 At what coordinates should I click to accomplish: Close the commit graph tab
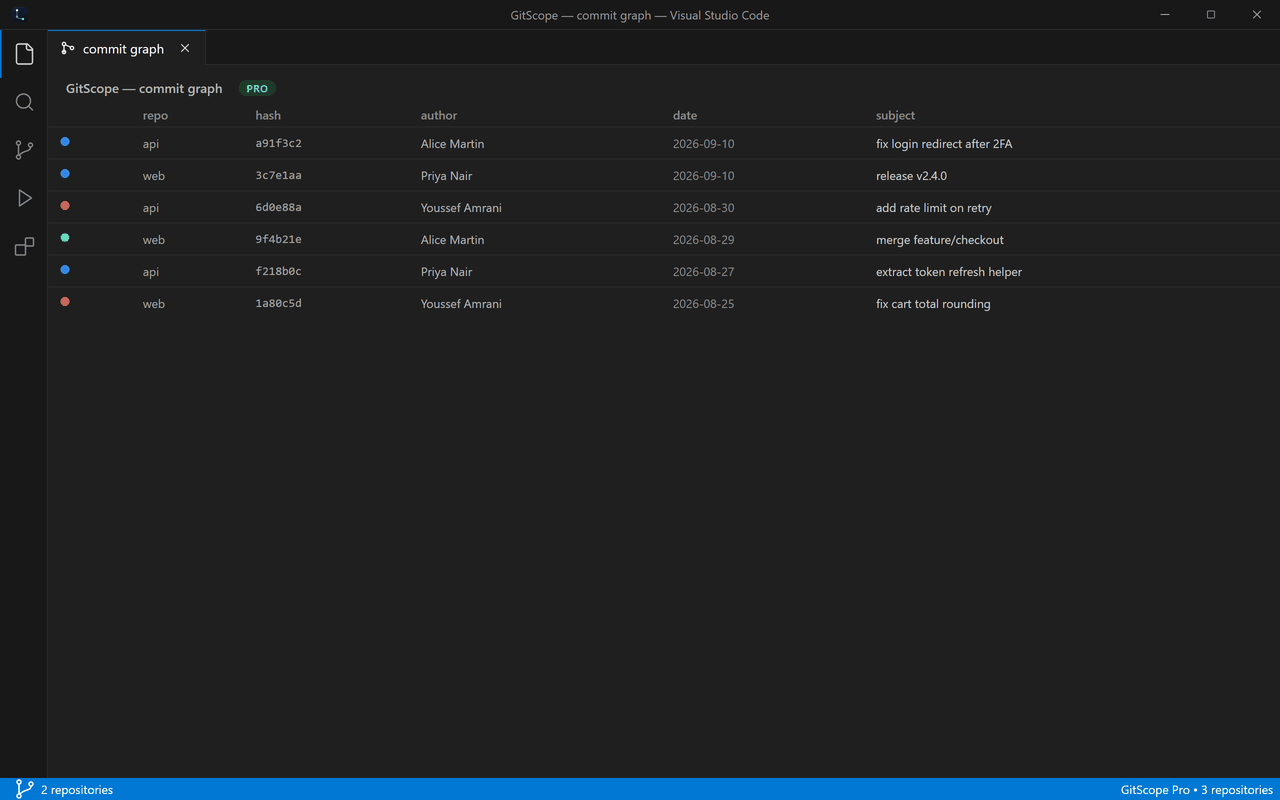185,48
